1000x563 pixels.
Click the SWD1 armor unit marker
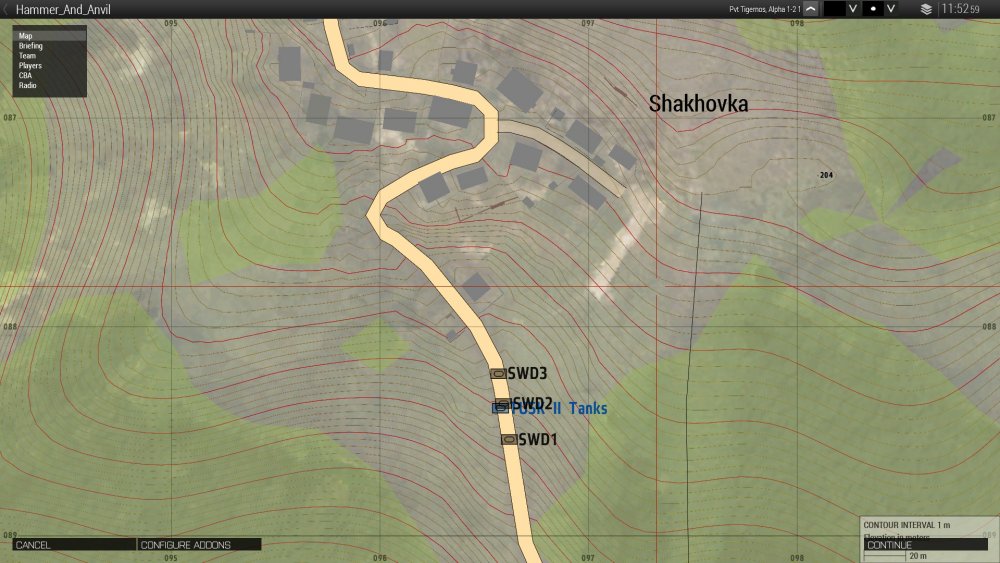(508, 439)
